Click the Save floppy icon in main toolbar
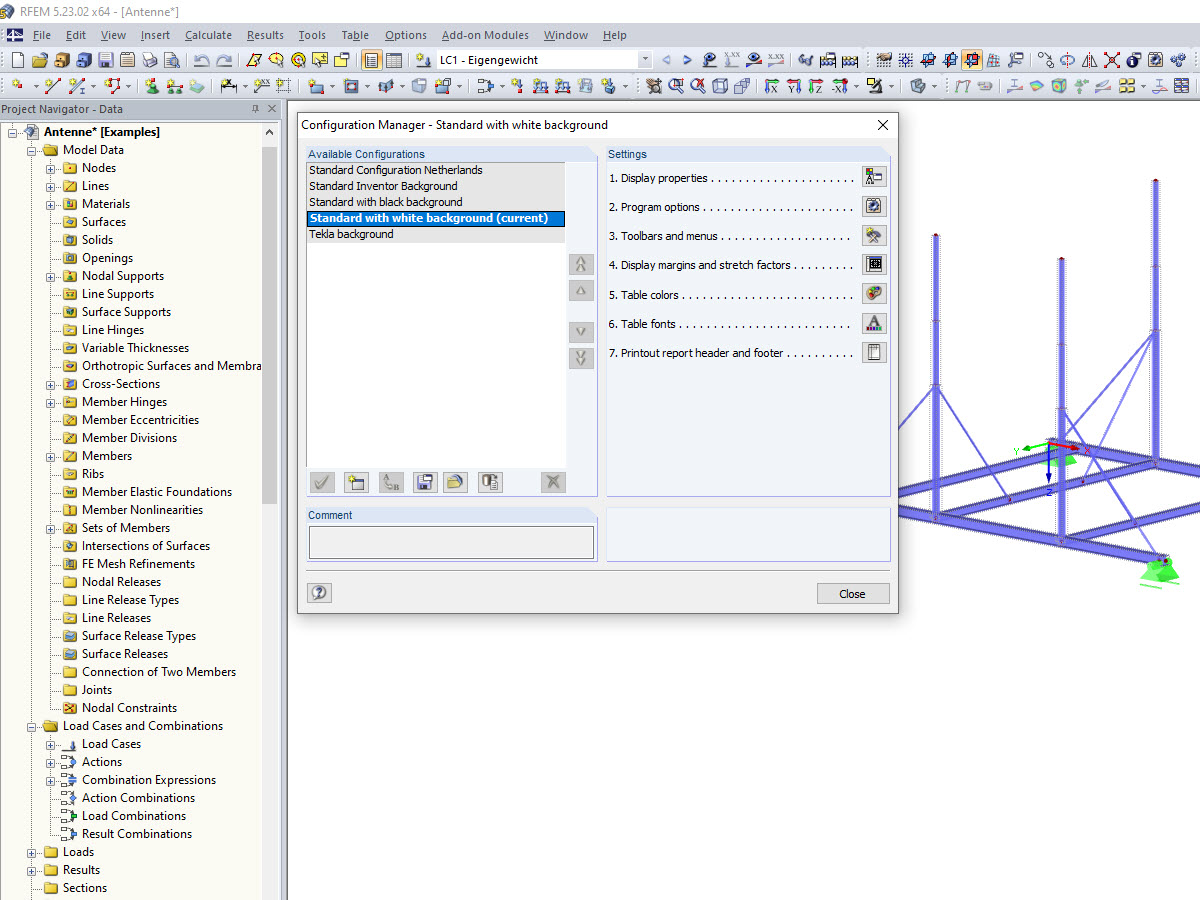The height and width of the screenshot is (900, 1200). [x=106, y=61]
